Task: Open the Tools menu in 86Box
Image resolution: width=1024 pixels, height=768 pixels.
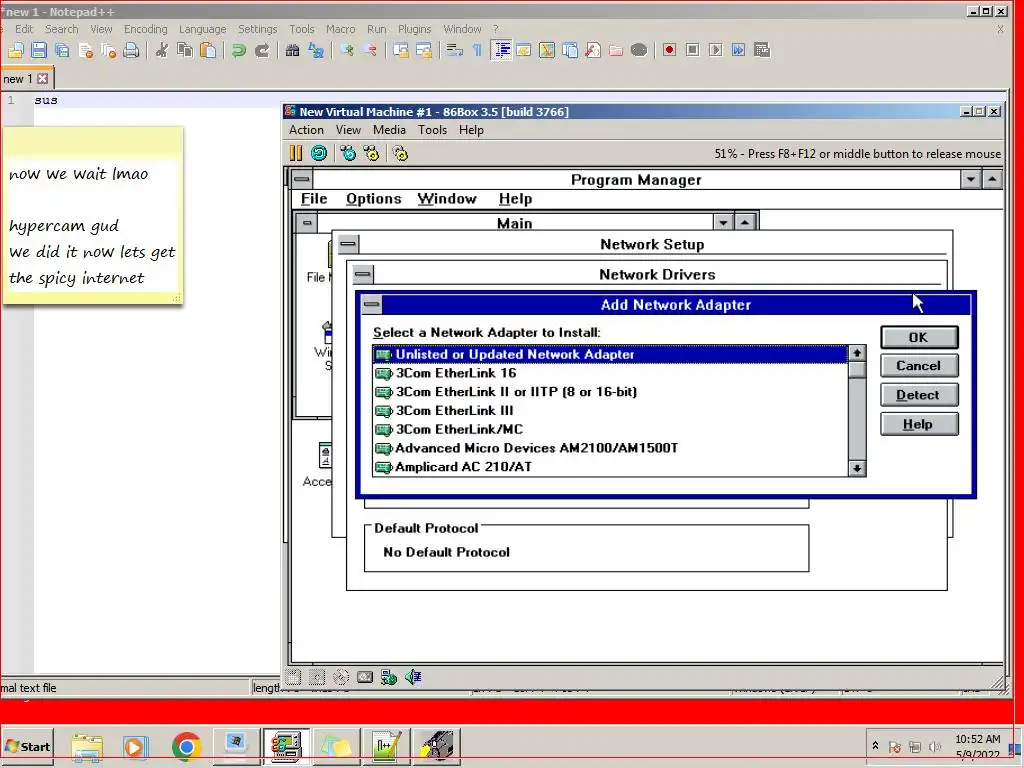Action: [x=432, y=130]
